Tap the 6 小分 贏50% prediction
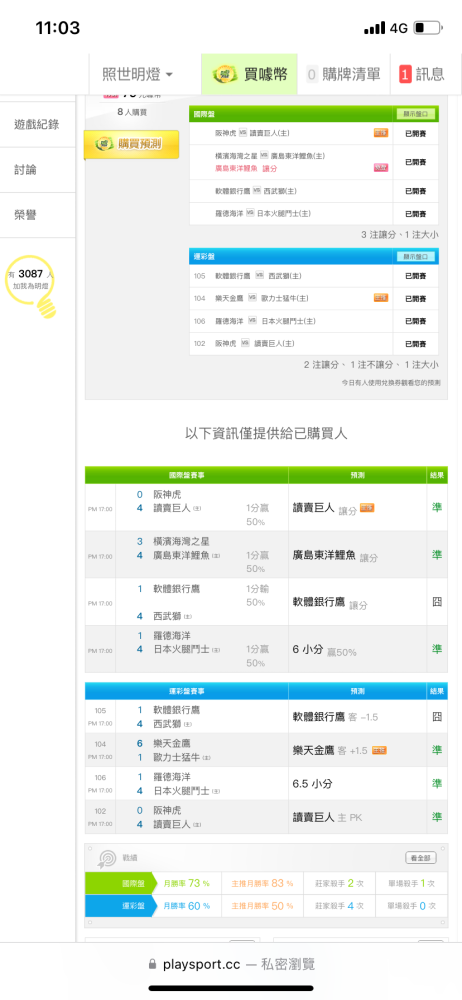This screenshot has height=1000, width=462. tap(324, 650)
